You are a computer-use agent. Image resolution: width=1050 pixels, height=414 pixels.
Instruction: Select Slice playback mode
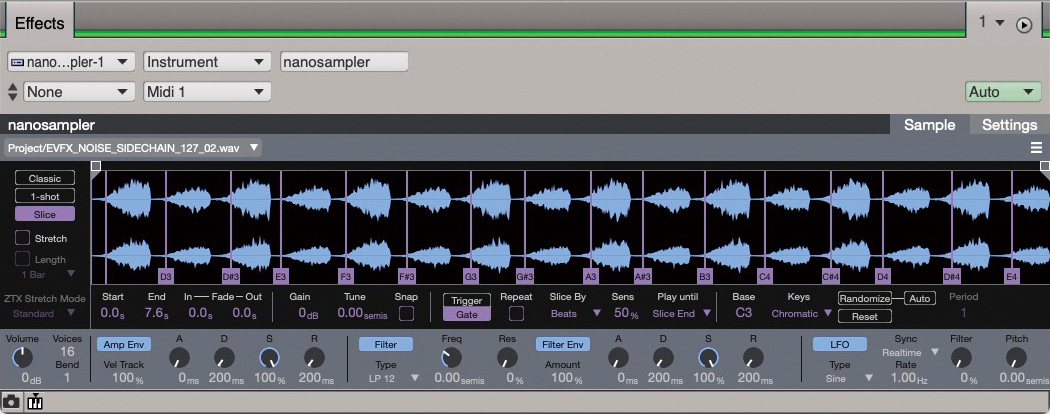(x=45, y=214)
